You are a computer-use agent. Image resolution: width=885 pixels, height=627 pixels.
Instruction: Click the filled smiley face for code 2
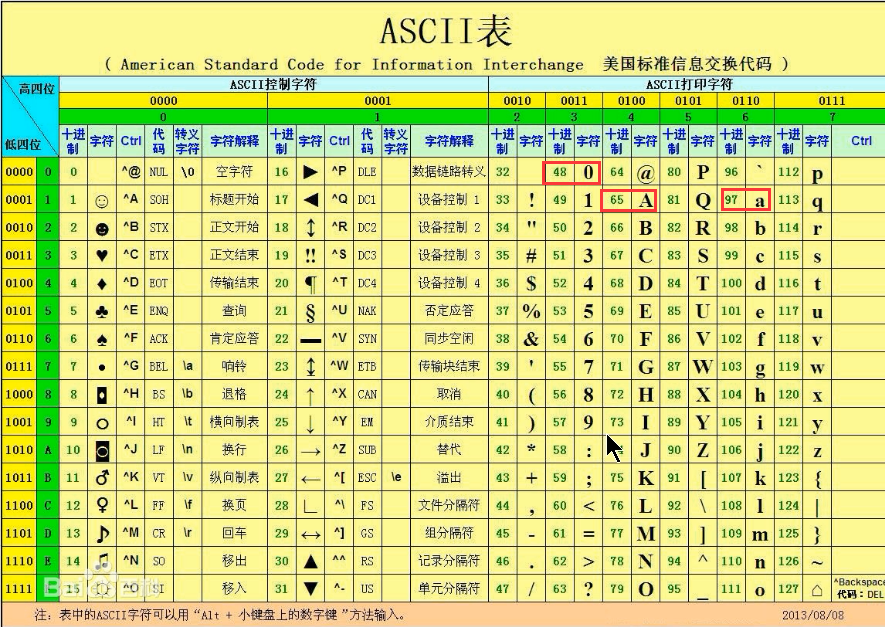(x=102, y=229)
